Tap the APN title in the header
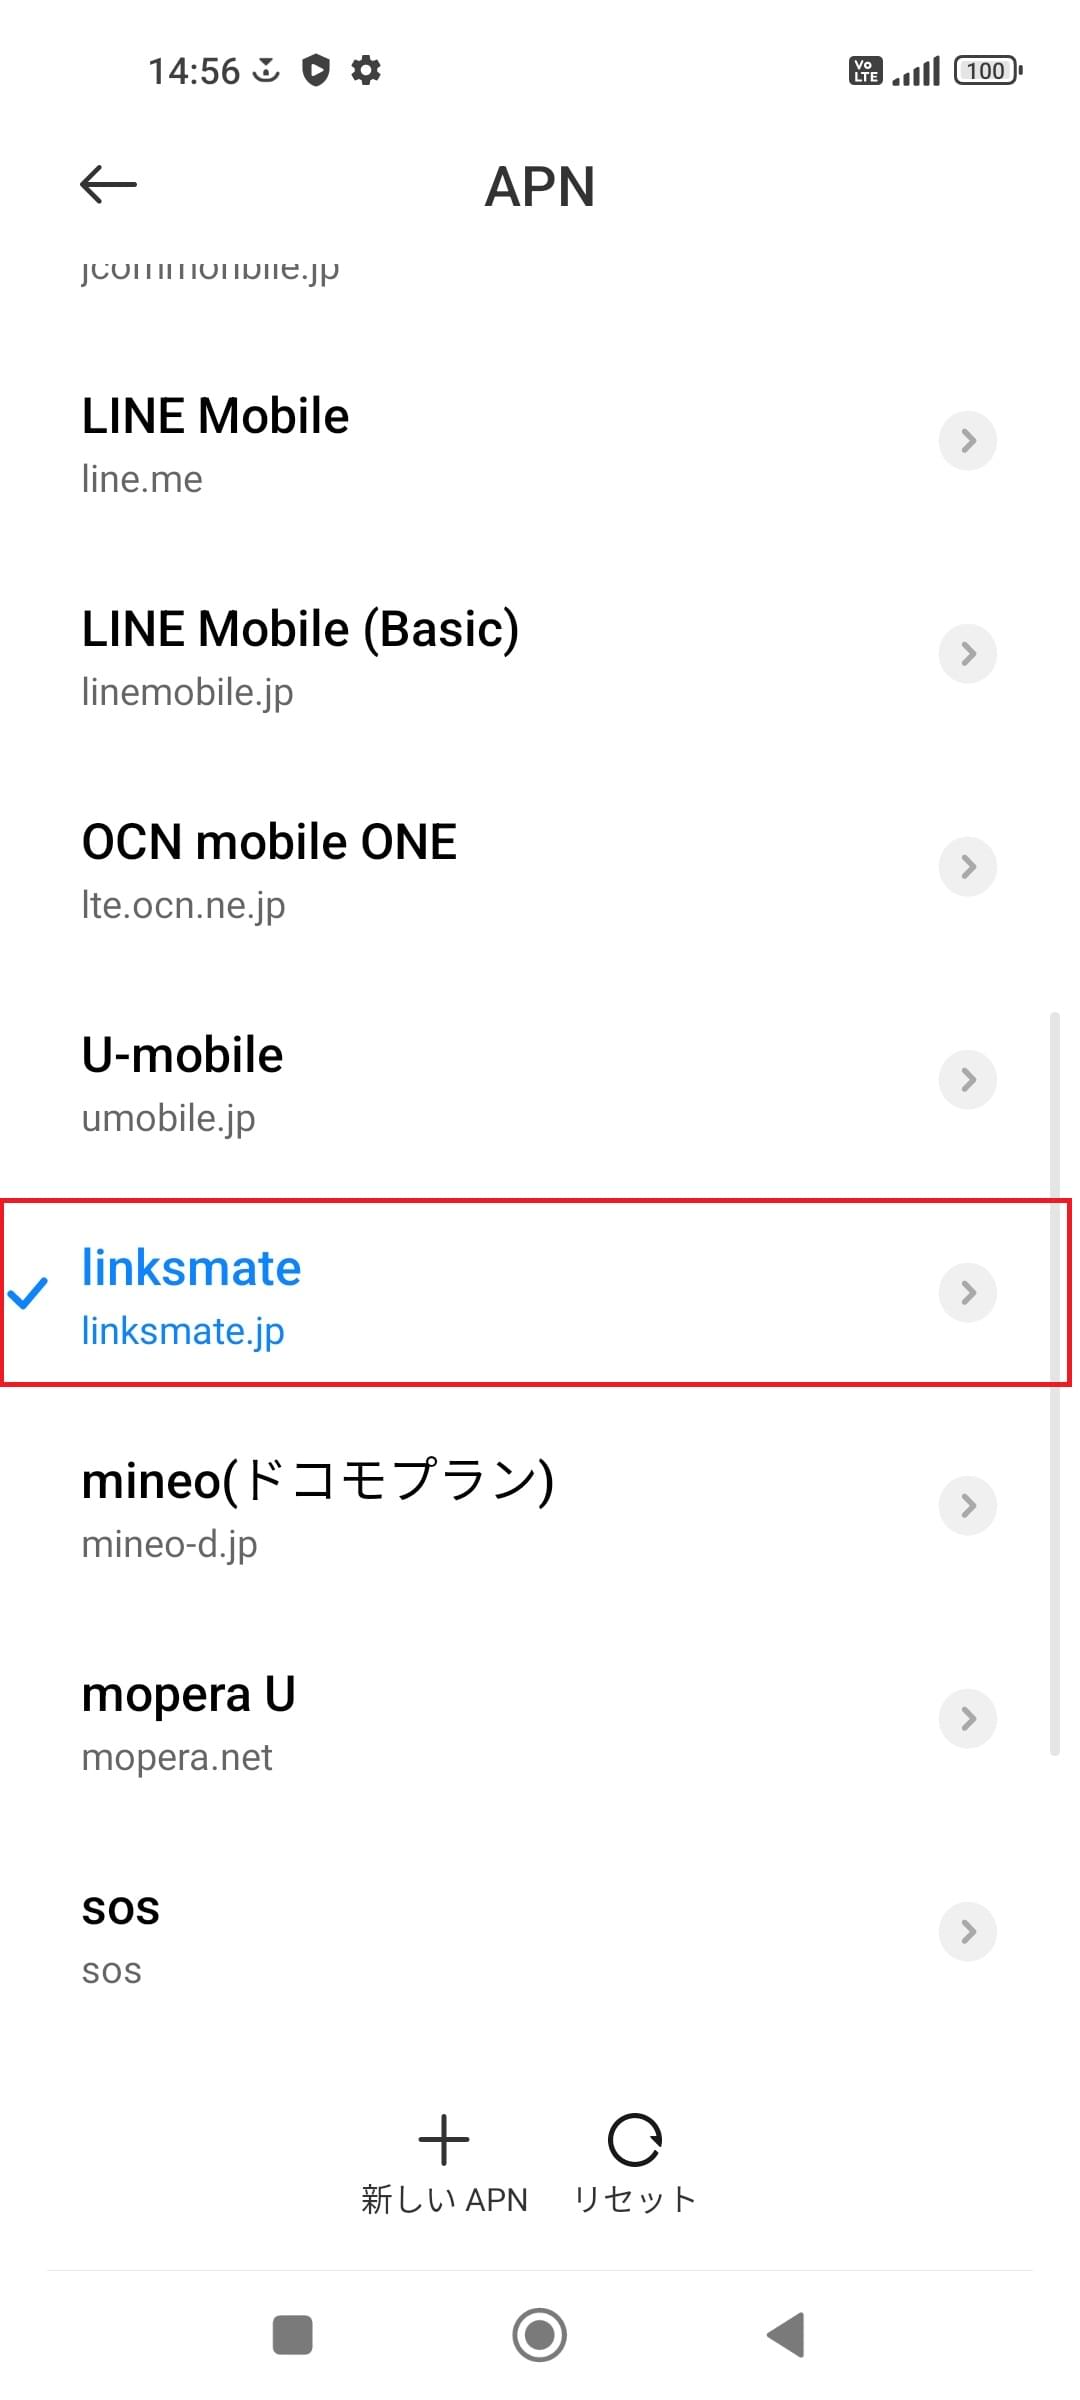Image resolution: width=1080 pixels, height=2400 pixels. pos(539,187)
